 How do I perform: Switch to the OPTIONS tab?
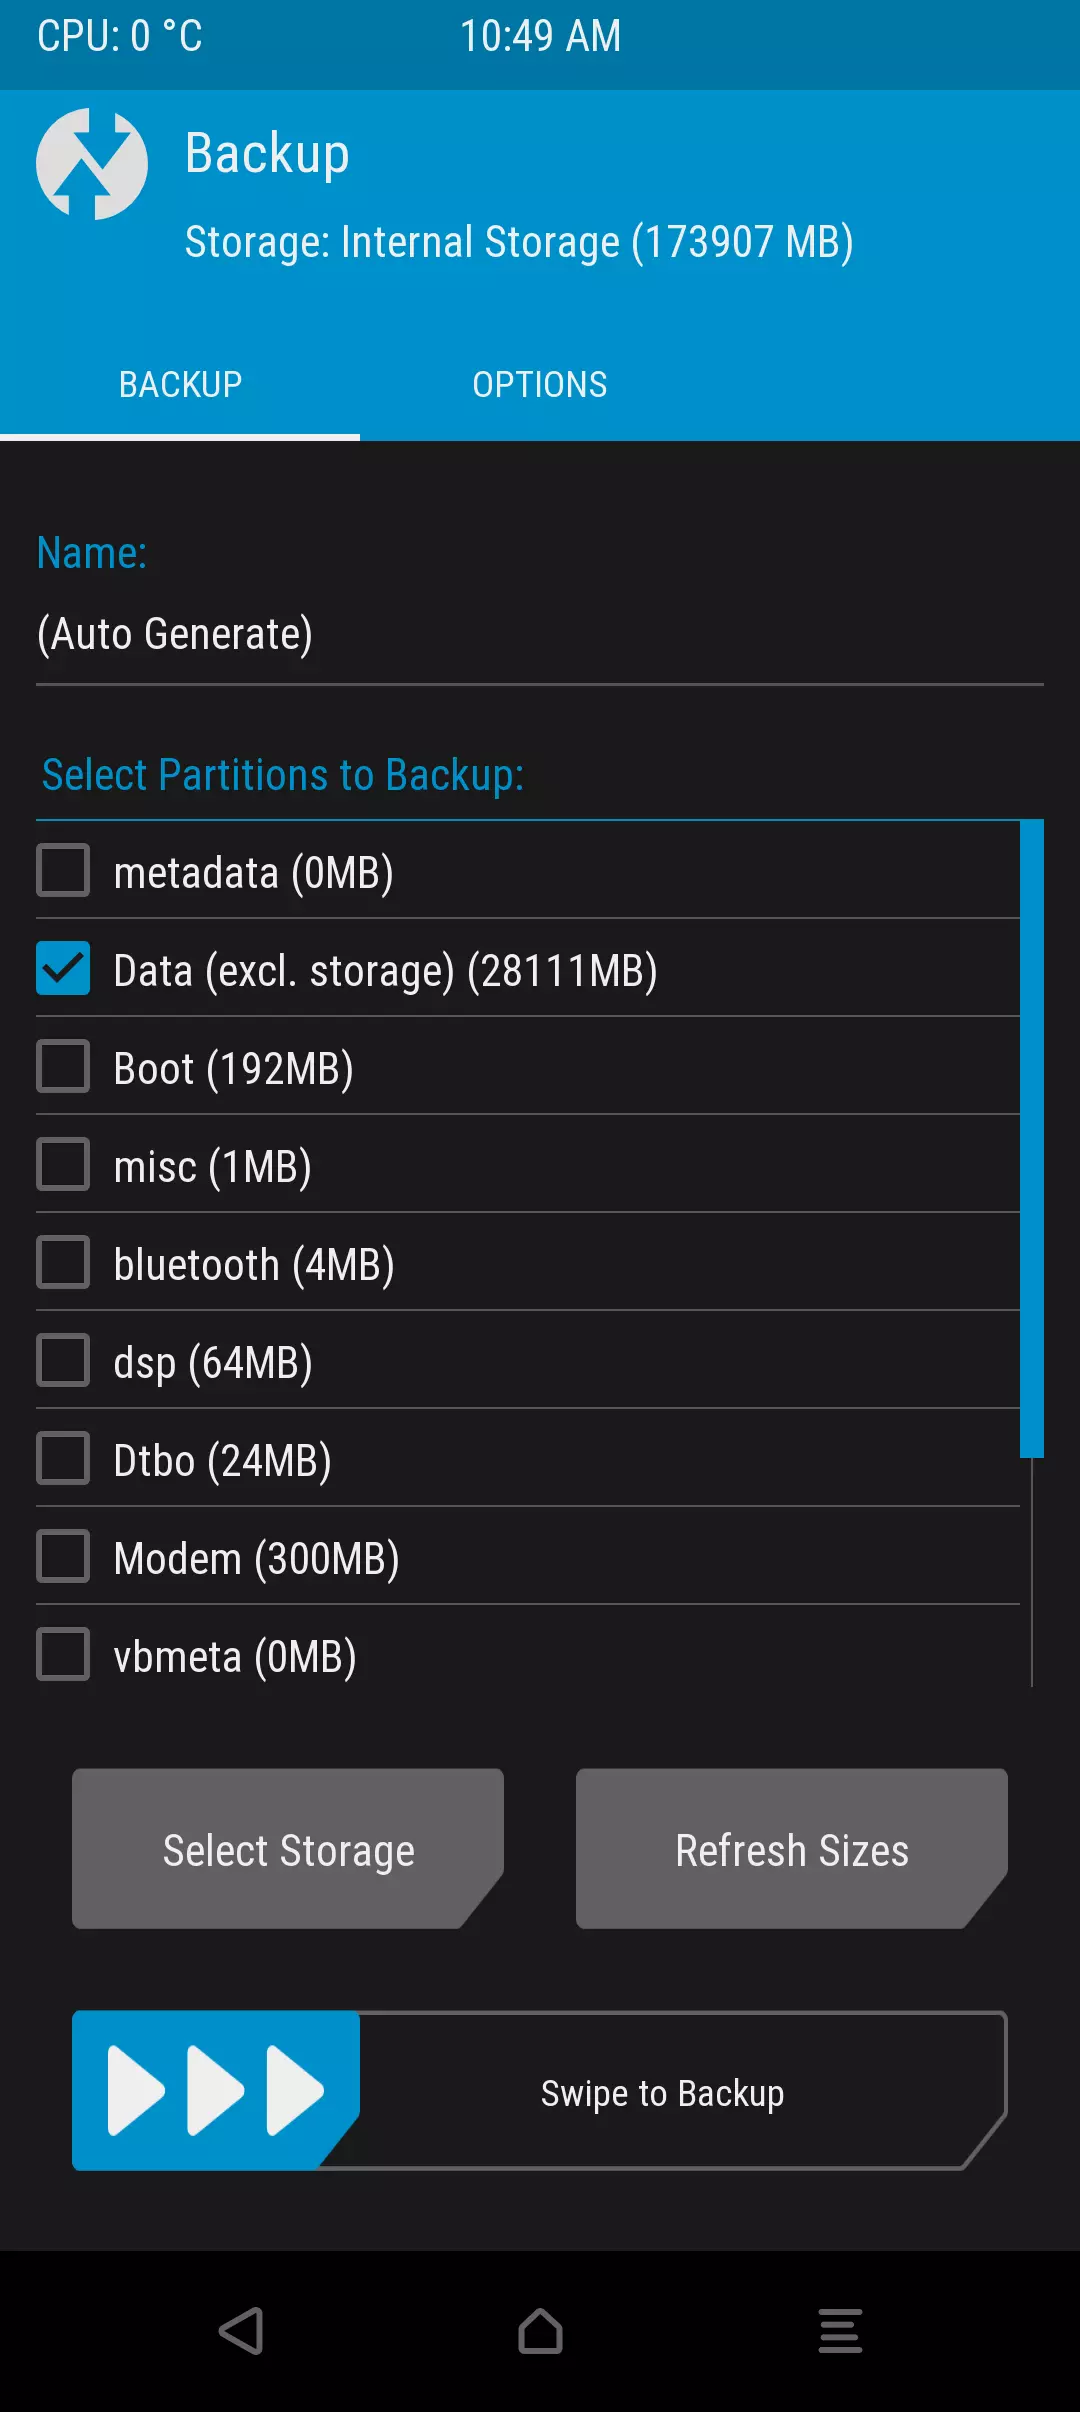(x=539, y=385)
